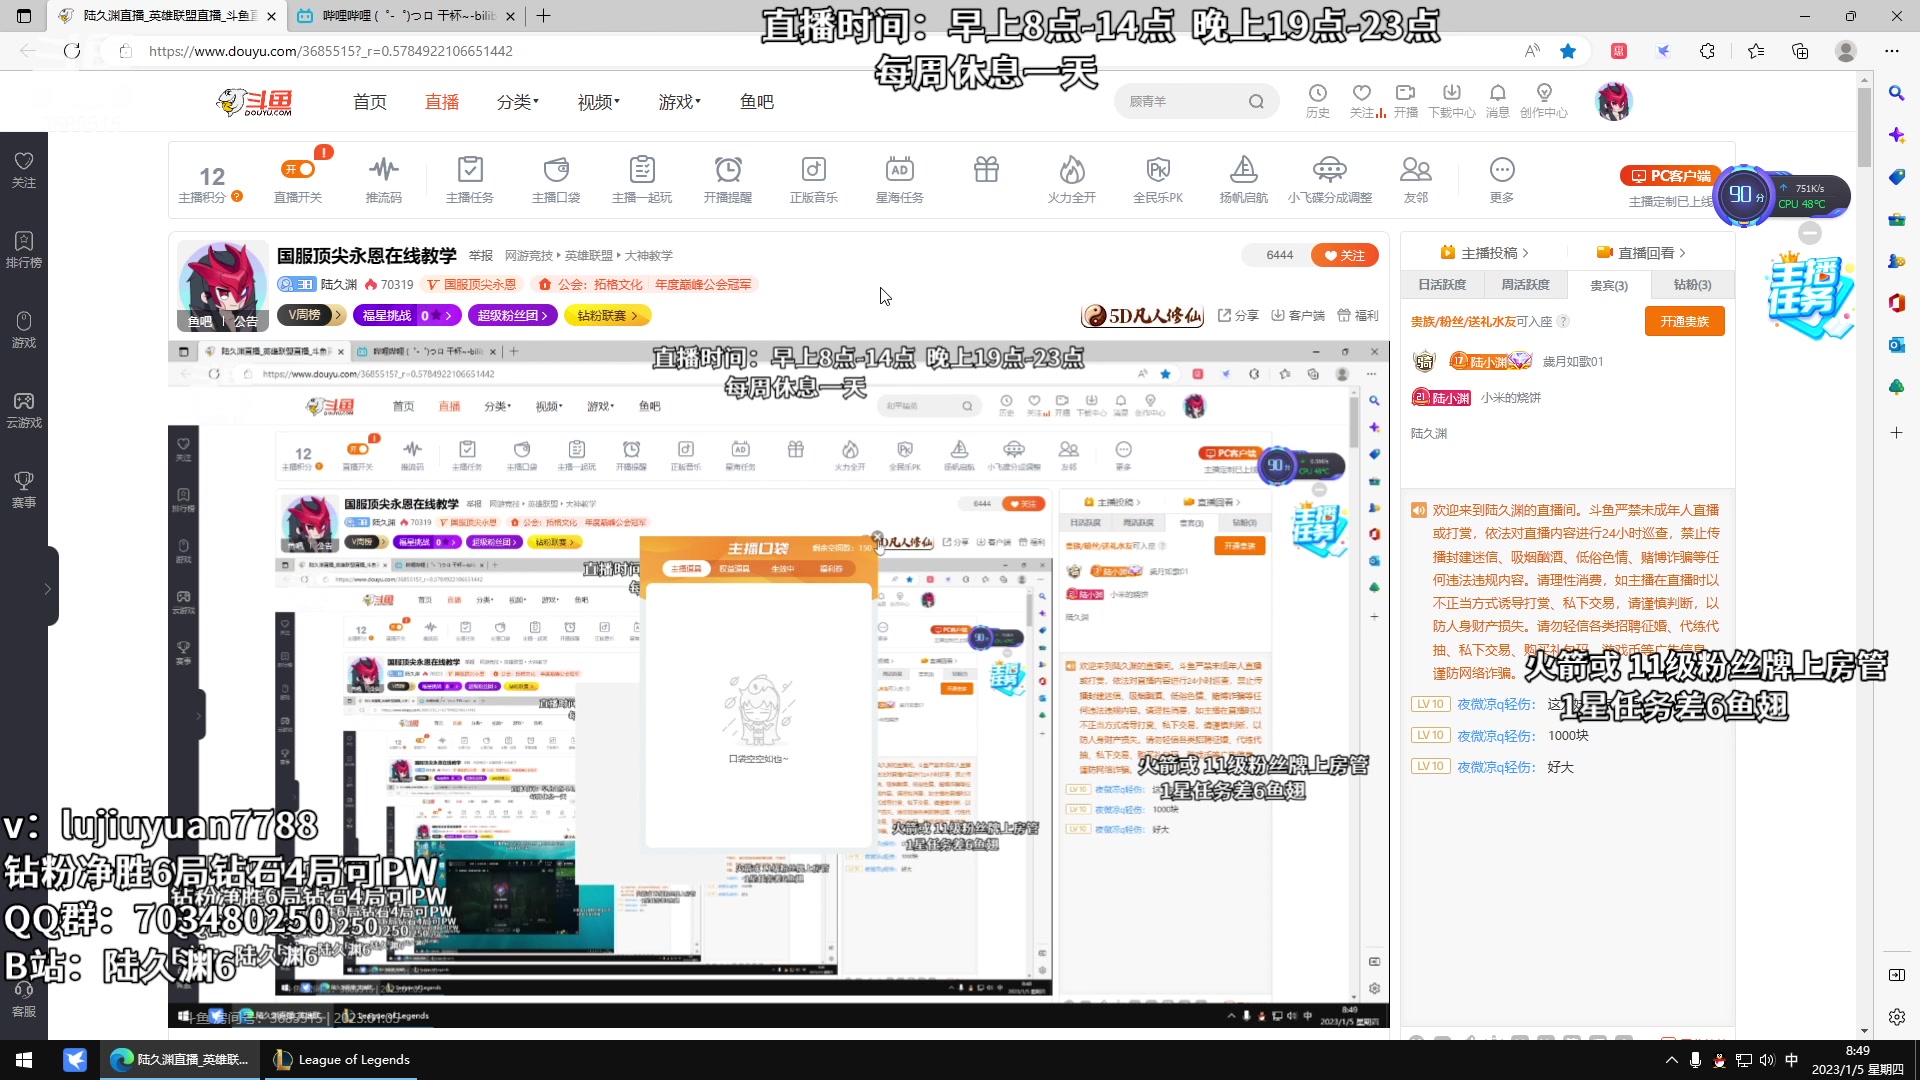This screenshot has width=1920, height=1080.
Task: Open Windows Start menu
Action: tap(24, 1060)
